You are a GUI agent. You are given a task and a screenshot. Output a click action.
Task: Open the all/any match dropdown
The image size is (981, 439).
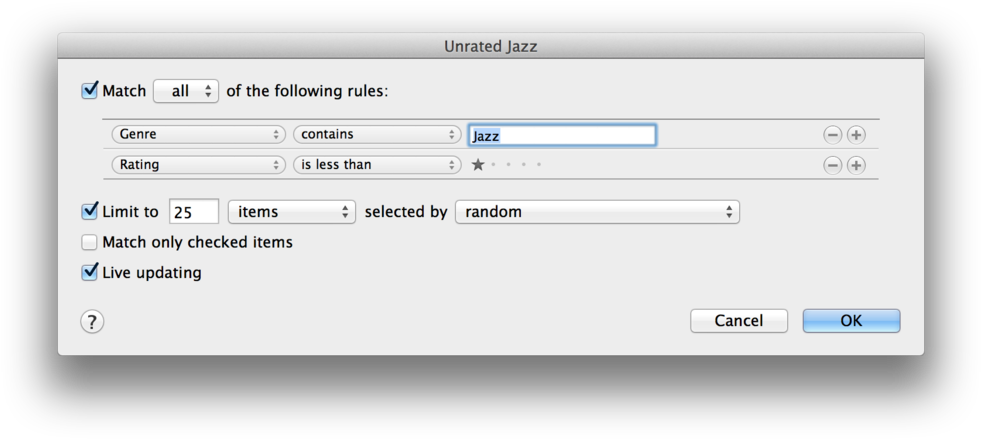point(186,91)
